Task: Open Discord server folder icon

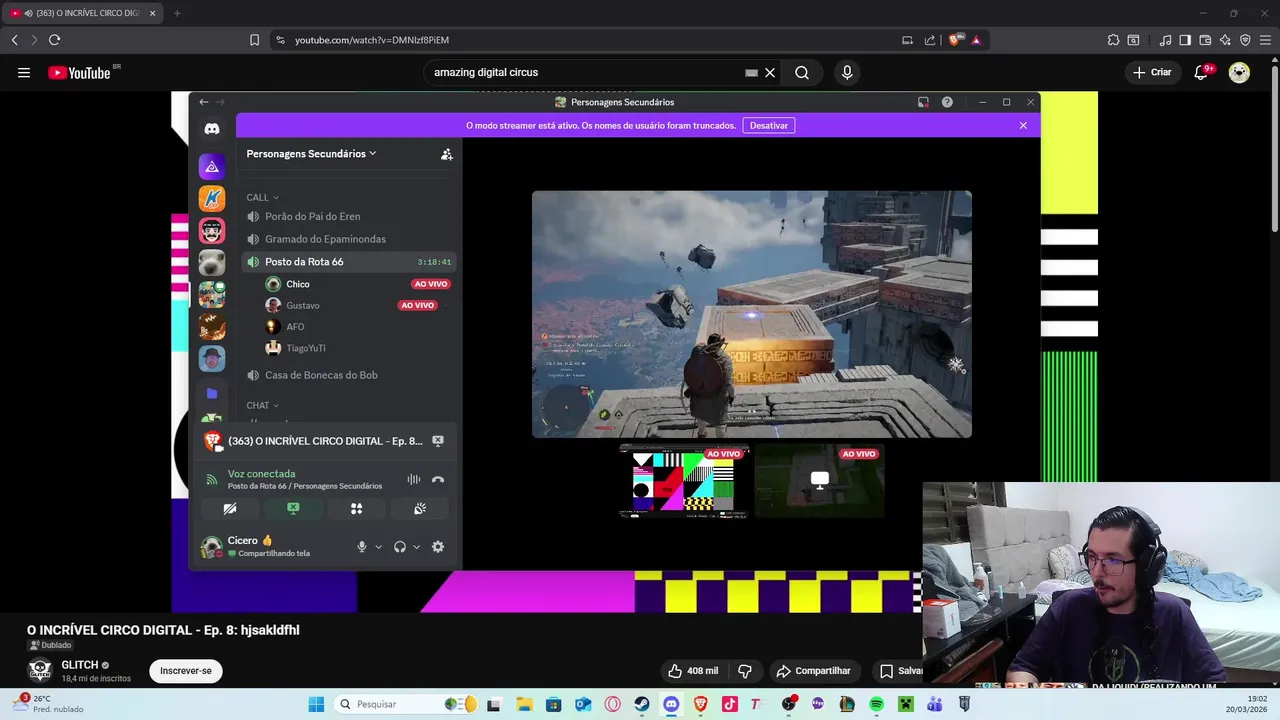Action: (212, 394)
